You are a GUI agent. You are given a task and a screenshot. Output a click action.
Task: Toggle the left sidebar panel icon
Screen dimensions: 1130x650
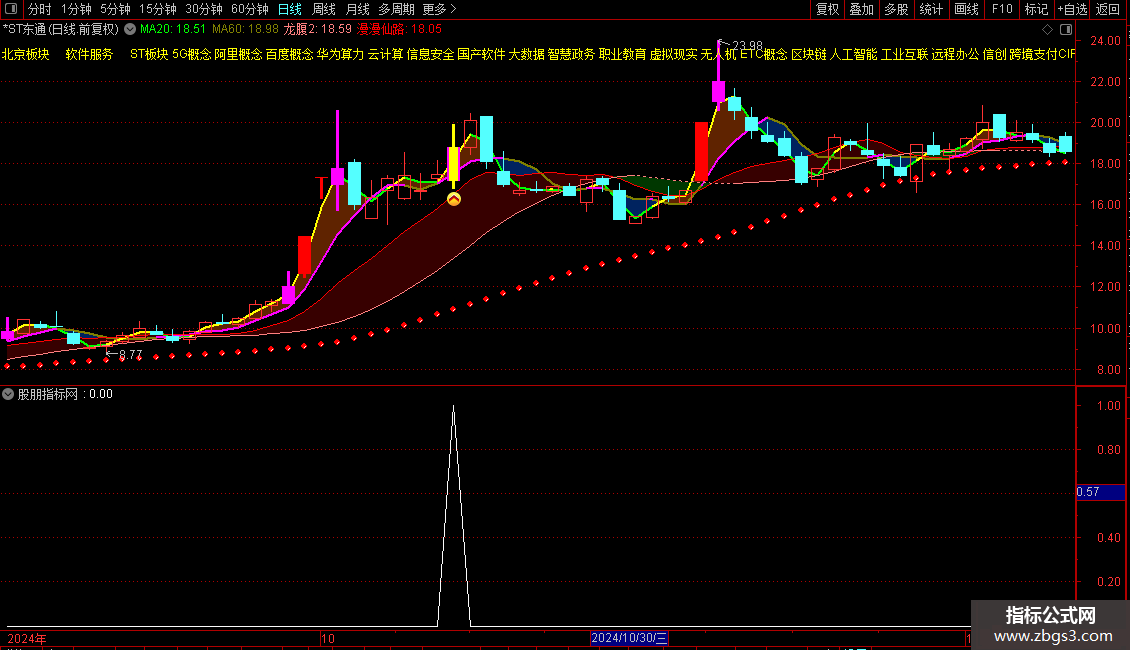point(11,9)
